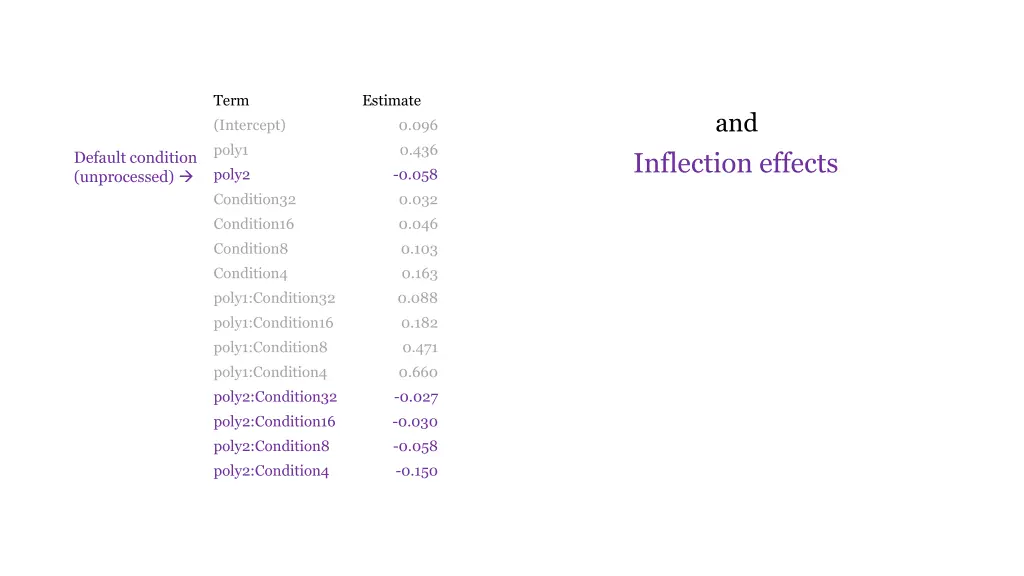Click the arrow next to '(unprocessed)'
This screenshot has width=1024, height=576.
coord(186,177)
